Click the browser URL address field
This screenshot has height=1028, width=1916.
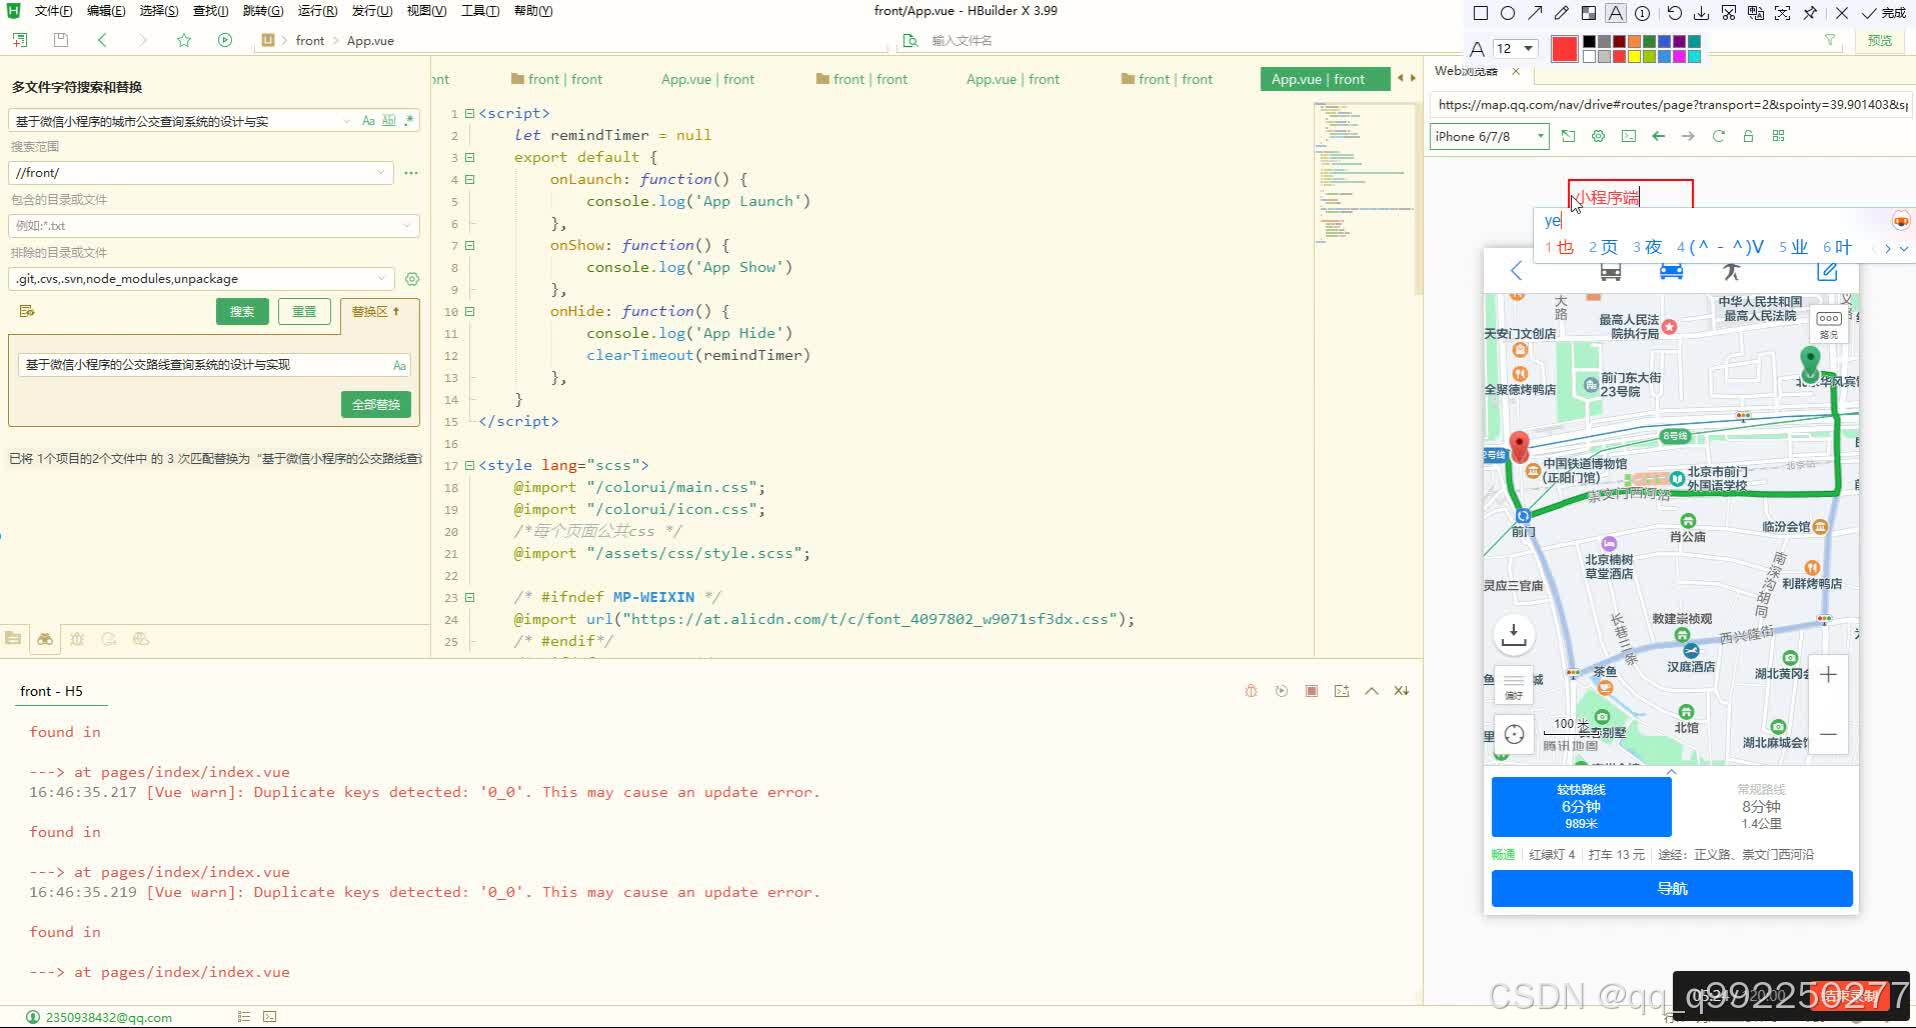click(x=1670, y=104)
